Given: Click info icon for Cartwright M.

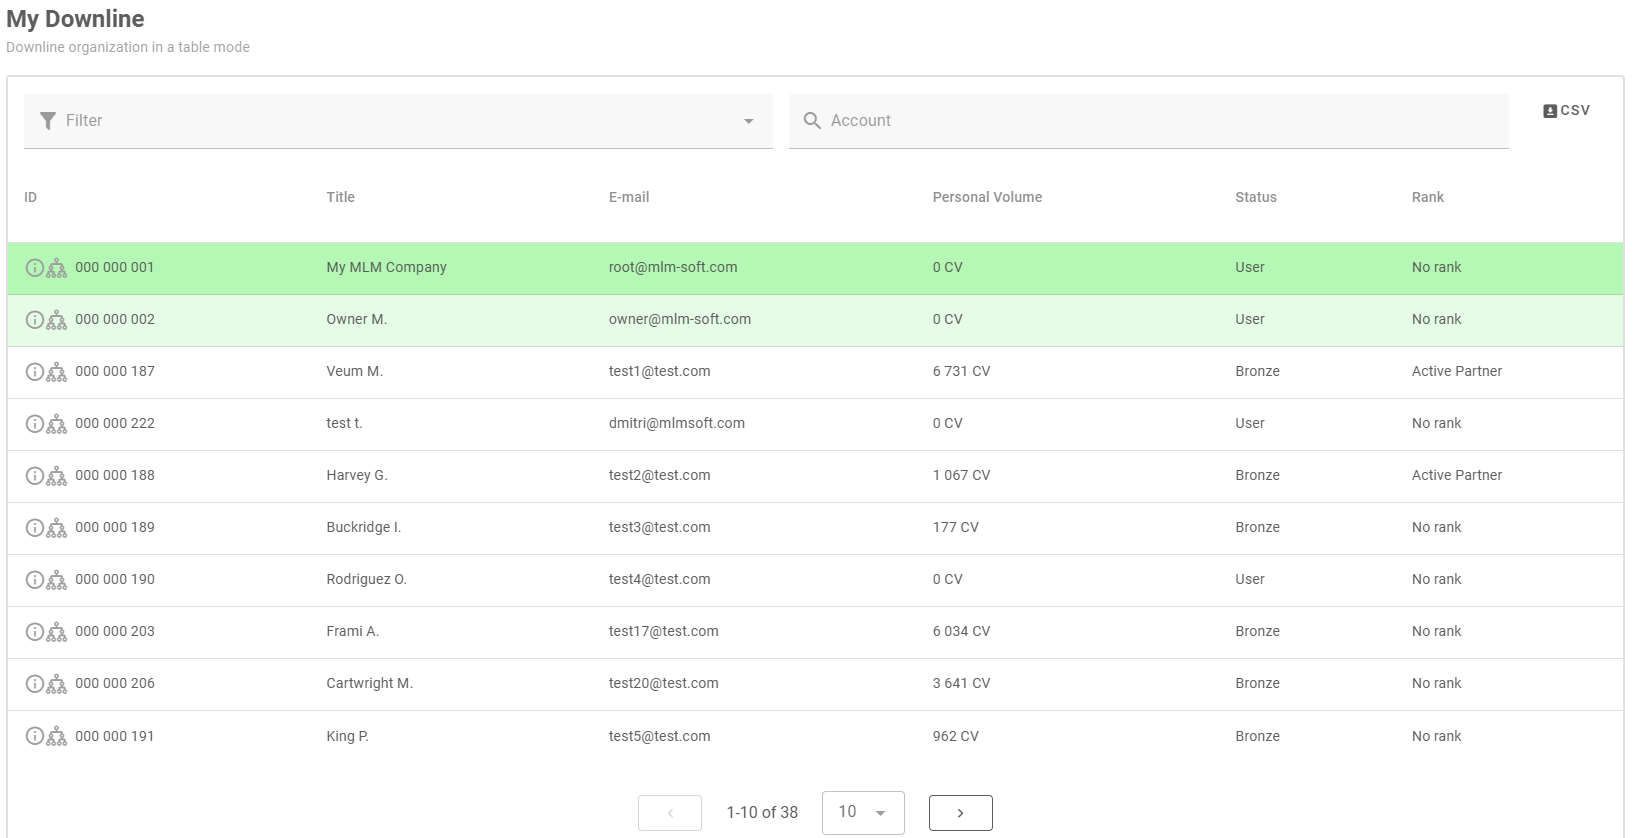Looking at the screenshot, I should 34,684.
